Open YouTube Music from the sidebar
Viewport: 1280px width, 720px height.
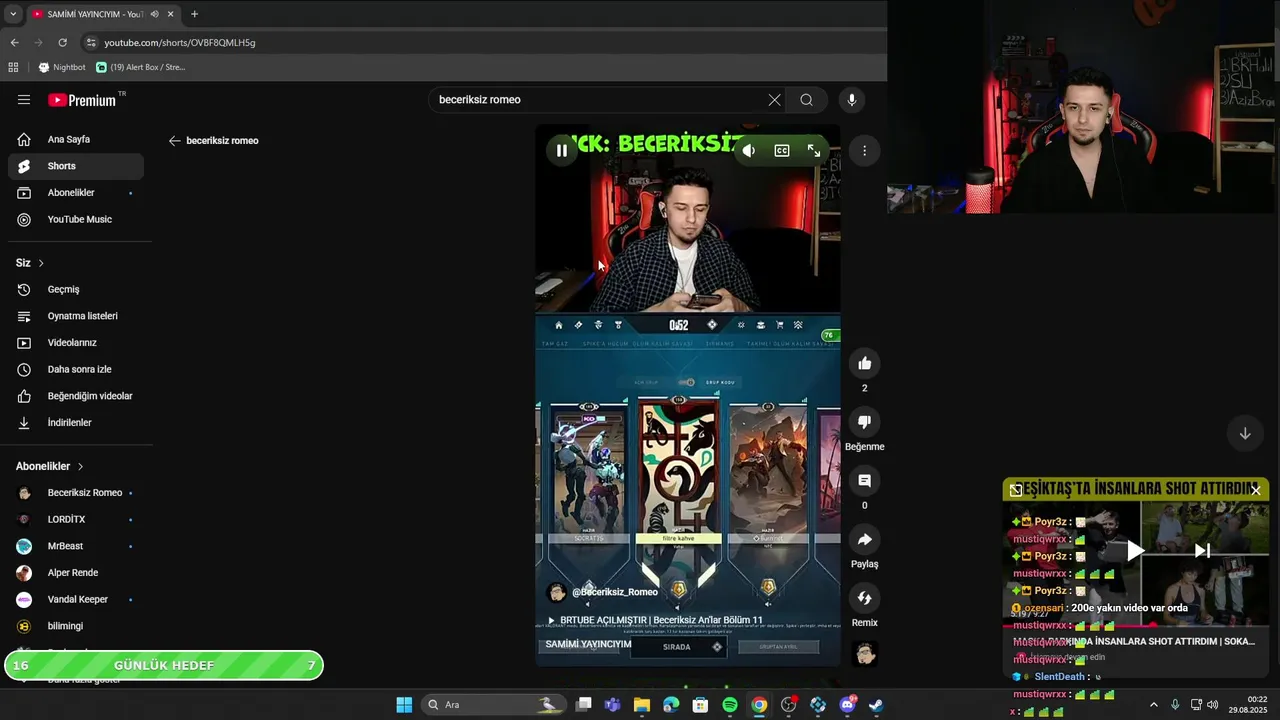pyautogui.click(x=76, y=220)
